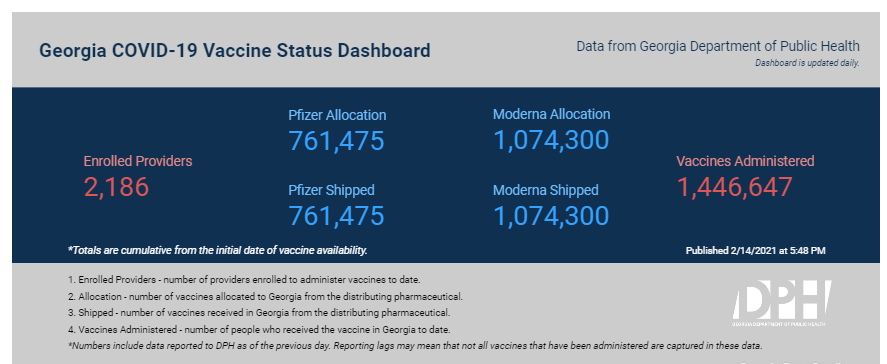Select the Moderna Shipped heading
This screenshot has width=887, height=364.
(546, 190)
